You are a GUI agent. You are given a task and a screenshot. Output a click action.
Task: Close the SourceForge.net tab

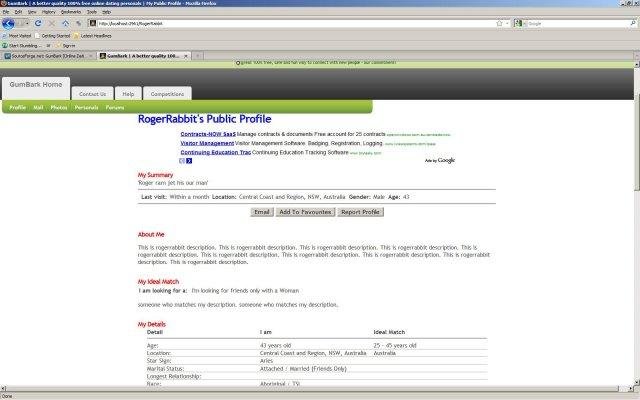[91, 56]
